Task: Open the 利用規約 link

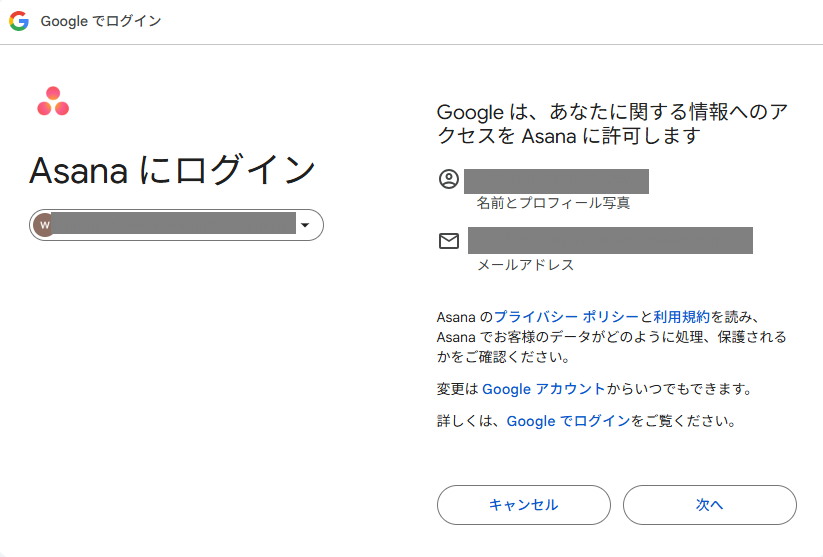Action: coord(681,316)
